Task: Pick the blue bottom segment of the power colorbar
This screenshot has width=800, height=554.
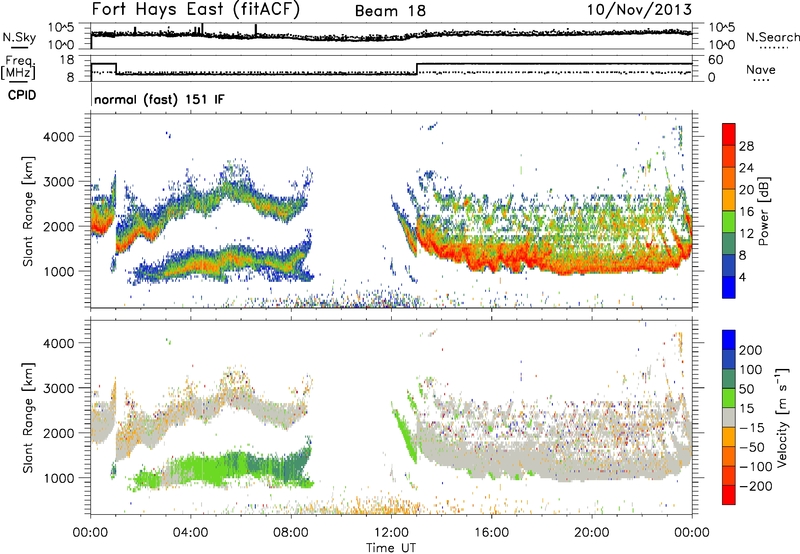Action: pyautogui.click(x=729, y=287)
